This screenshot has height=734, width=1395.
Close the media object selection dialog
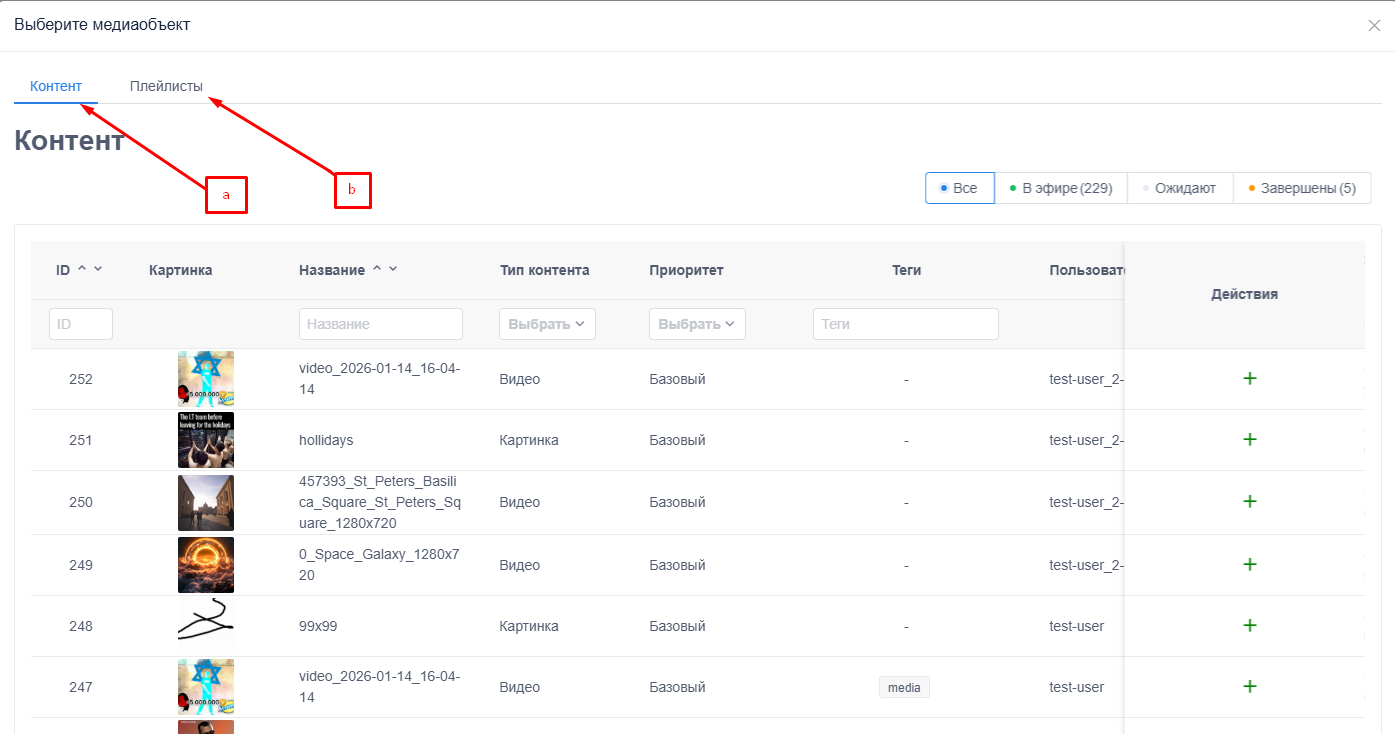coord(1374,25)
